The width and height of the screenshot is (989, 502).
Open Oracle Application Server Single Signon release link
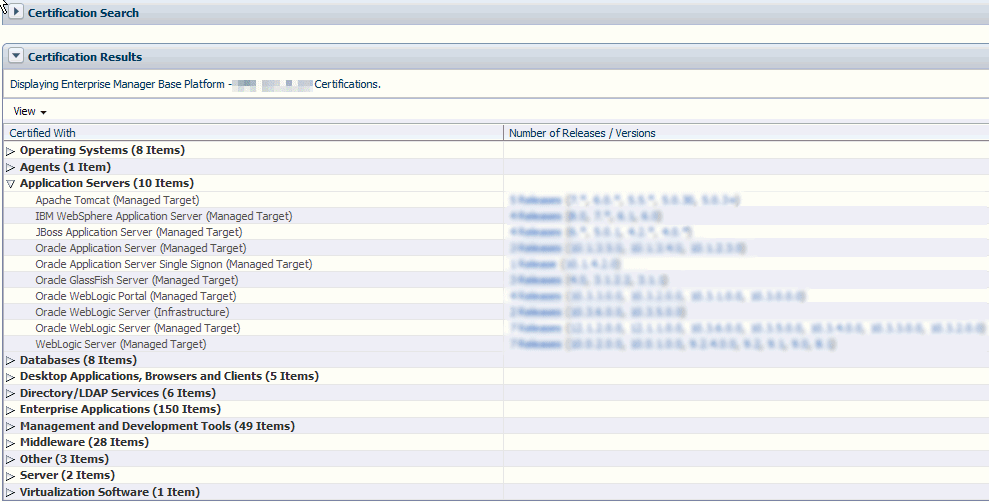533,264
